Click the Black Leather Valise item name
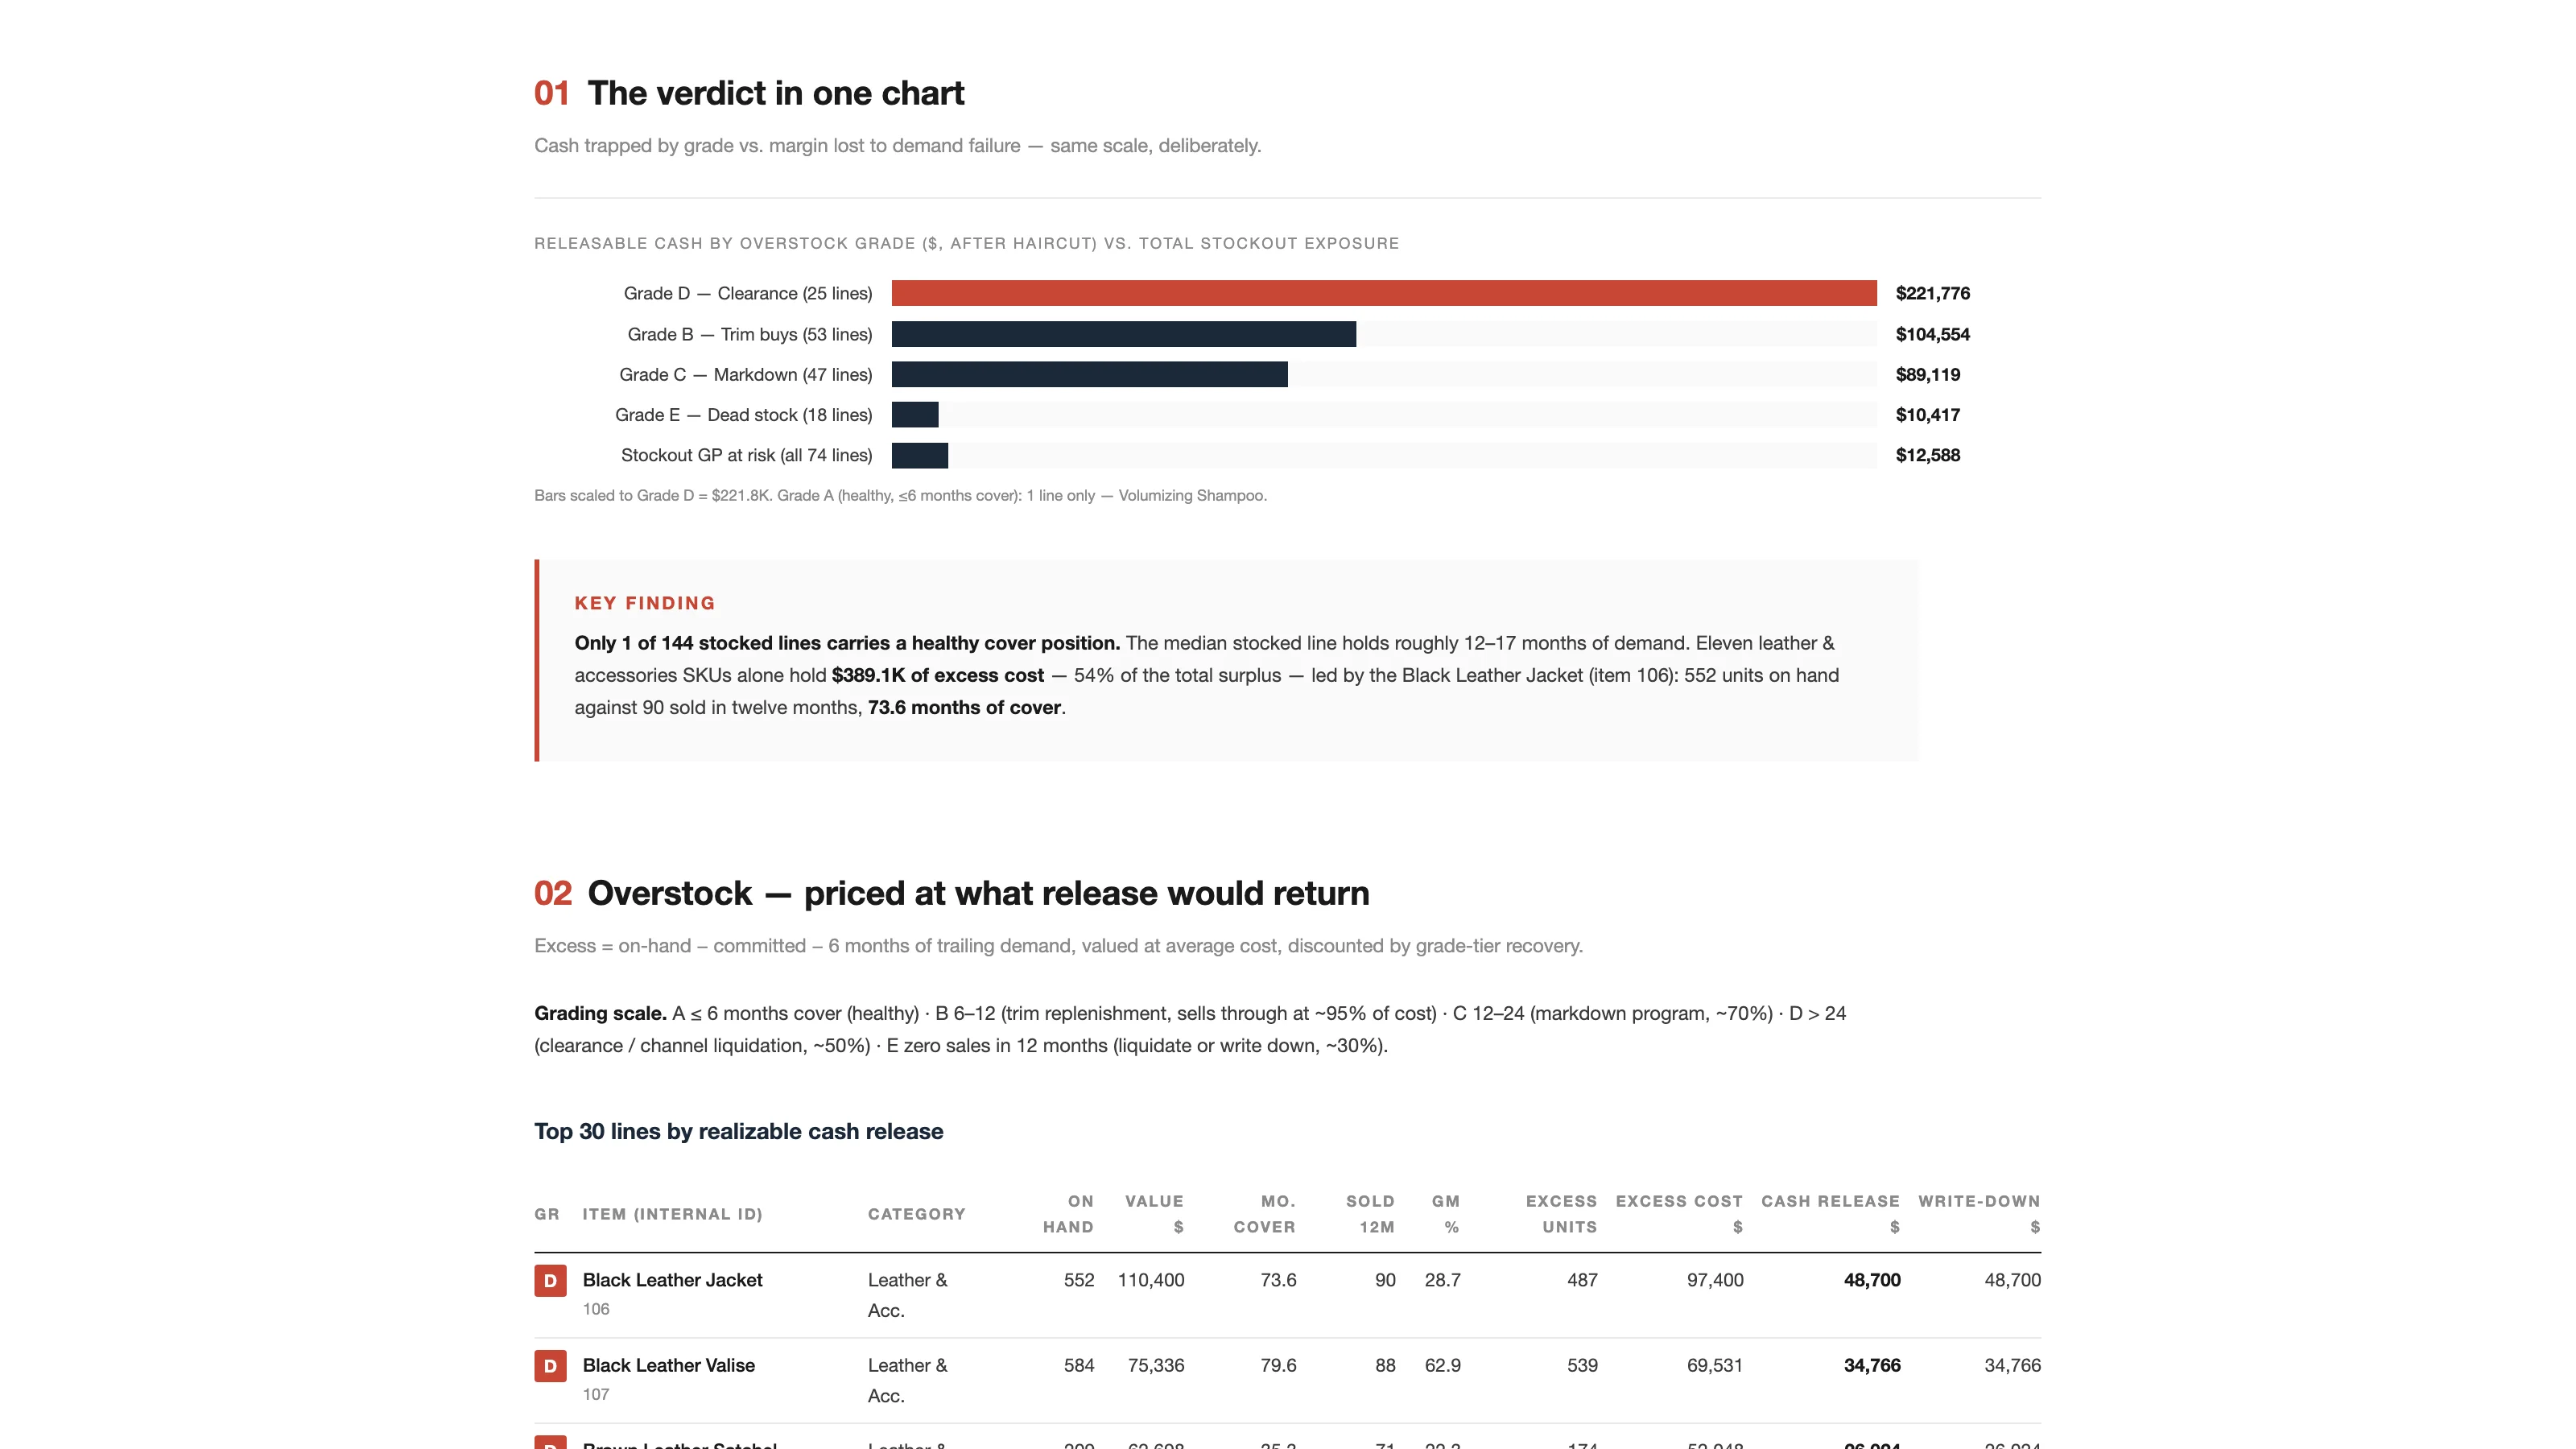This screenshot has width=2576, height=1449. point(669,1365)
